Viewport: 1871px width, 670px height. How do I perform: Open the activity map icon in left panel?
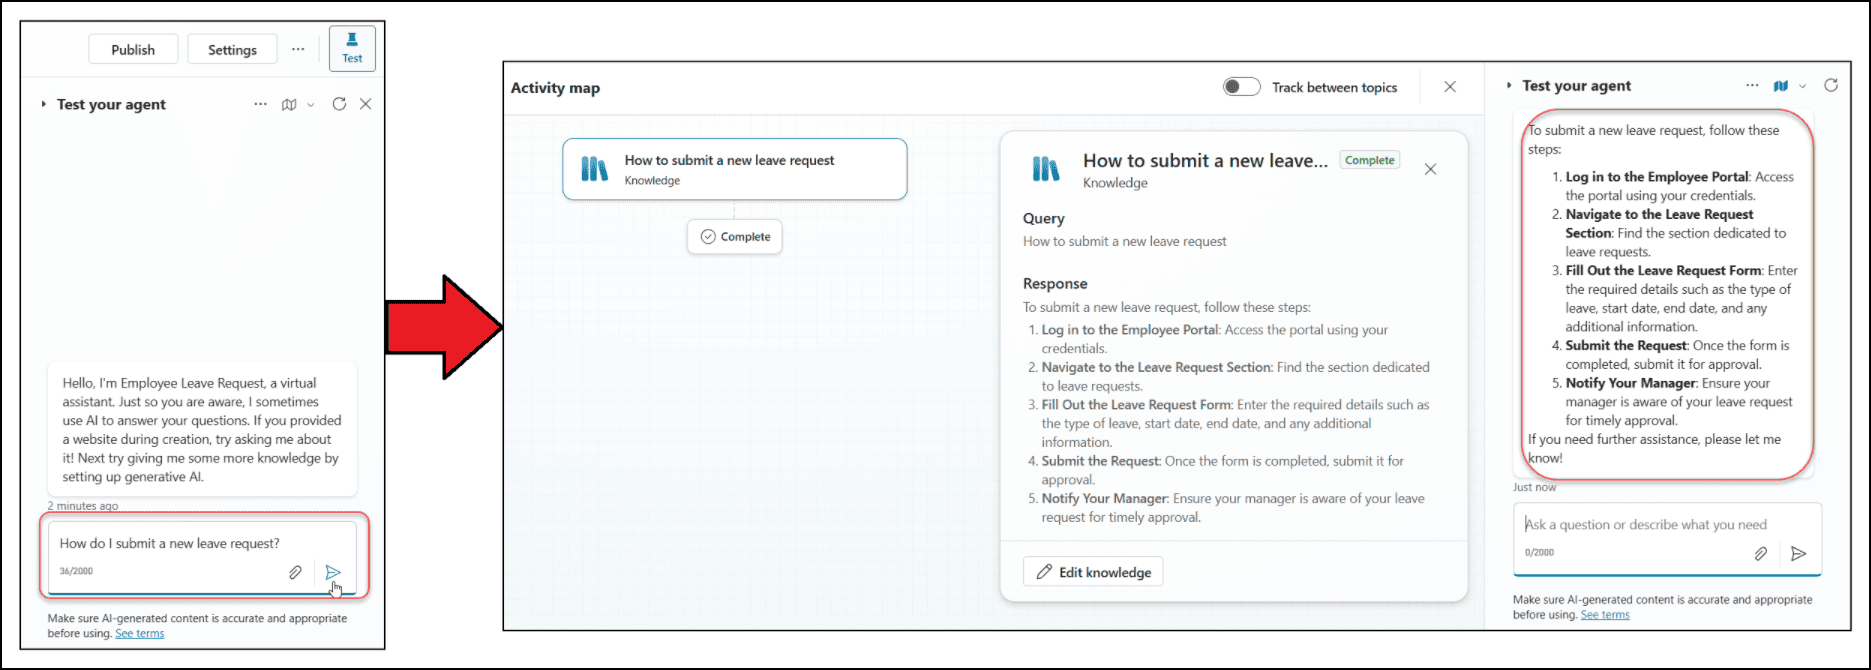pos(289,104)
